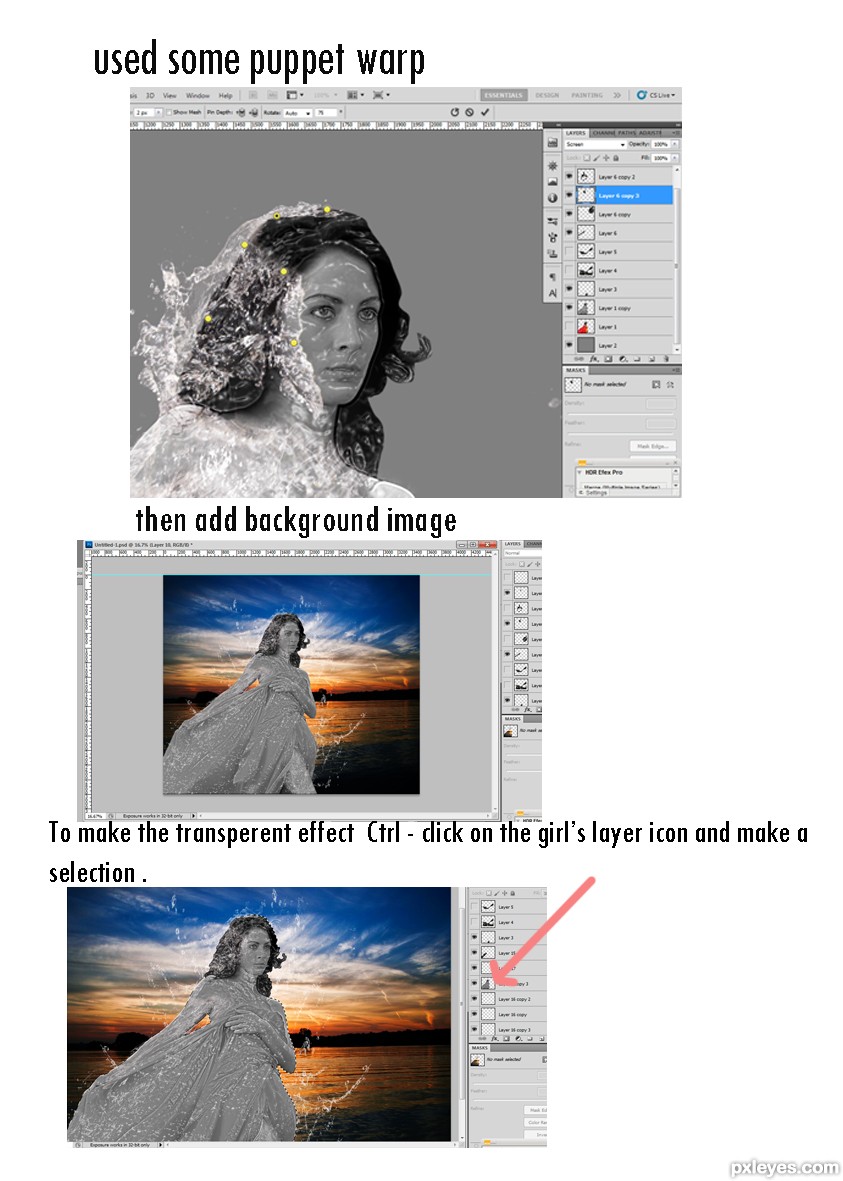The height and width of the screenshot is (1181, 843).
Task: Hide the selected Layer 6 copy 3 layer
Action: tap(570, 196)
